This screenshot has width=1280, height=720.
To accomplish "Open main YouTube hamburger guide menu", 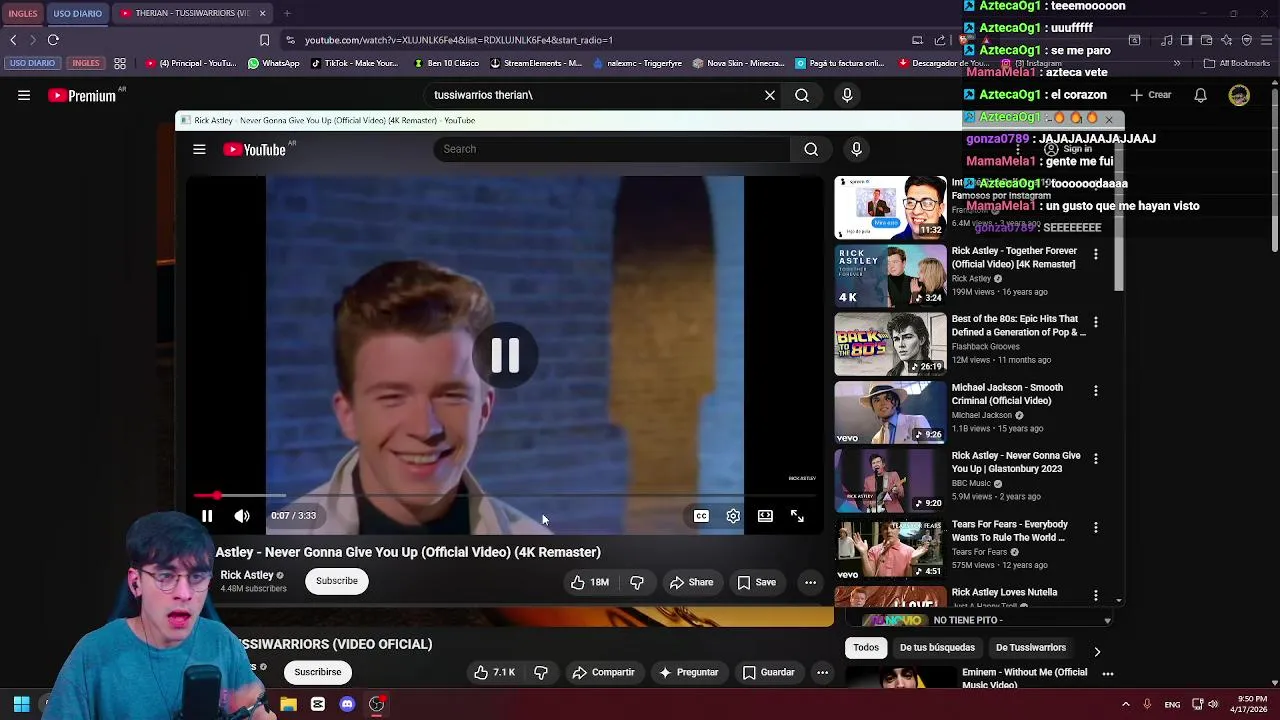I will point(24,95).
